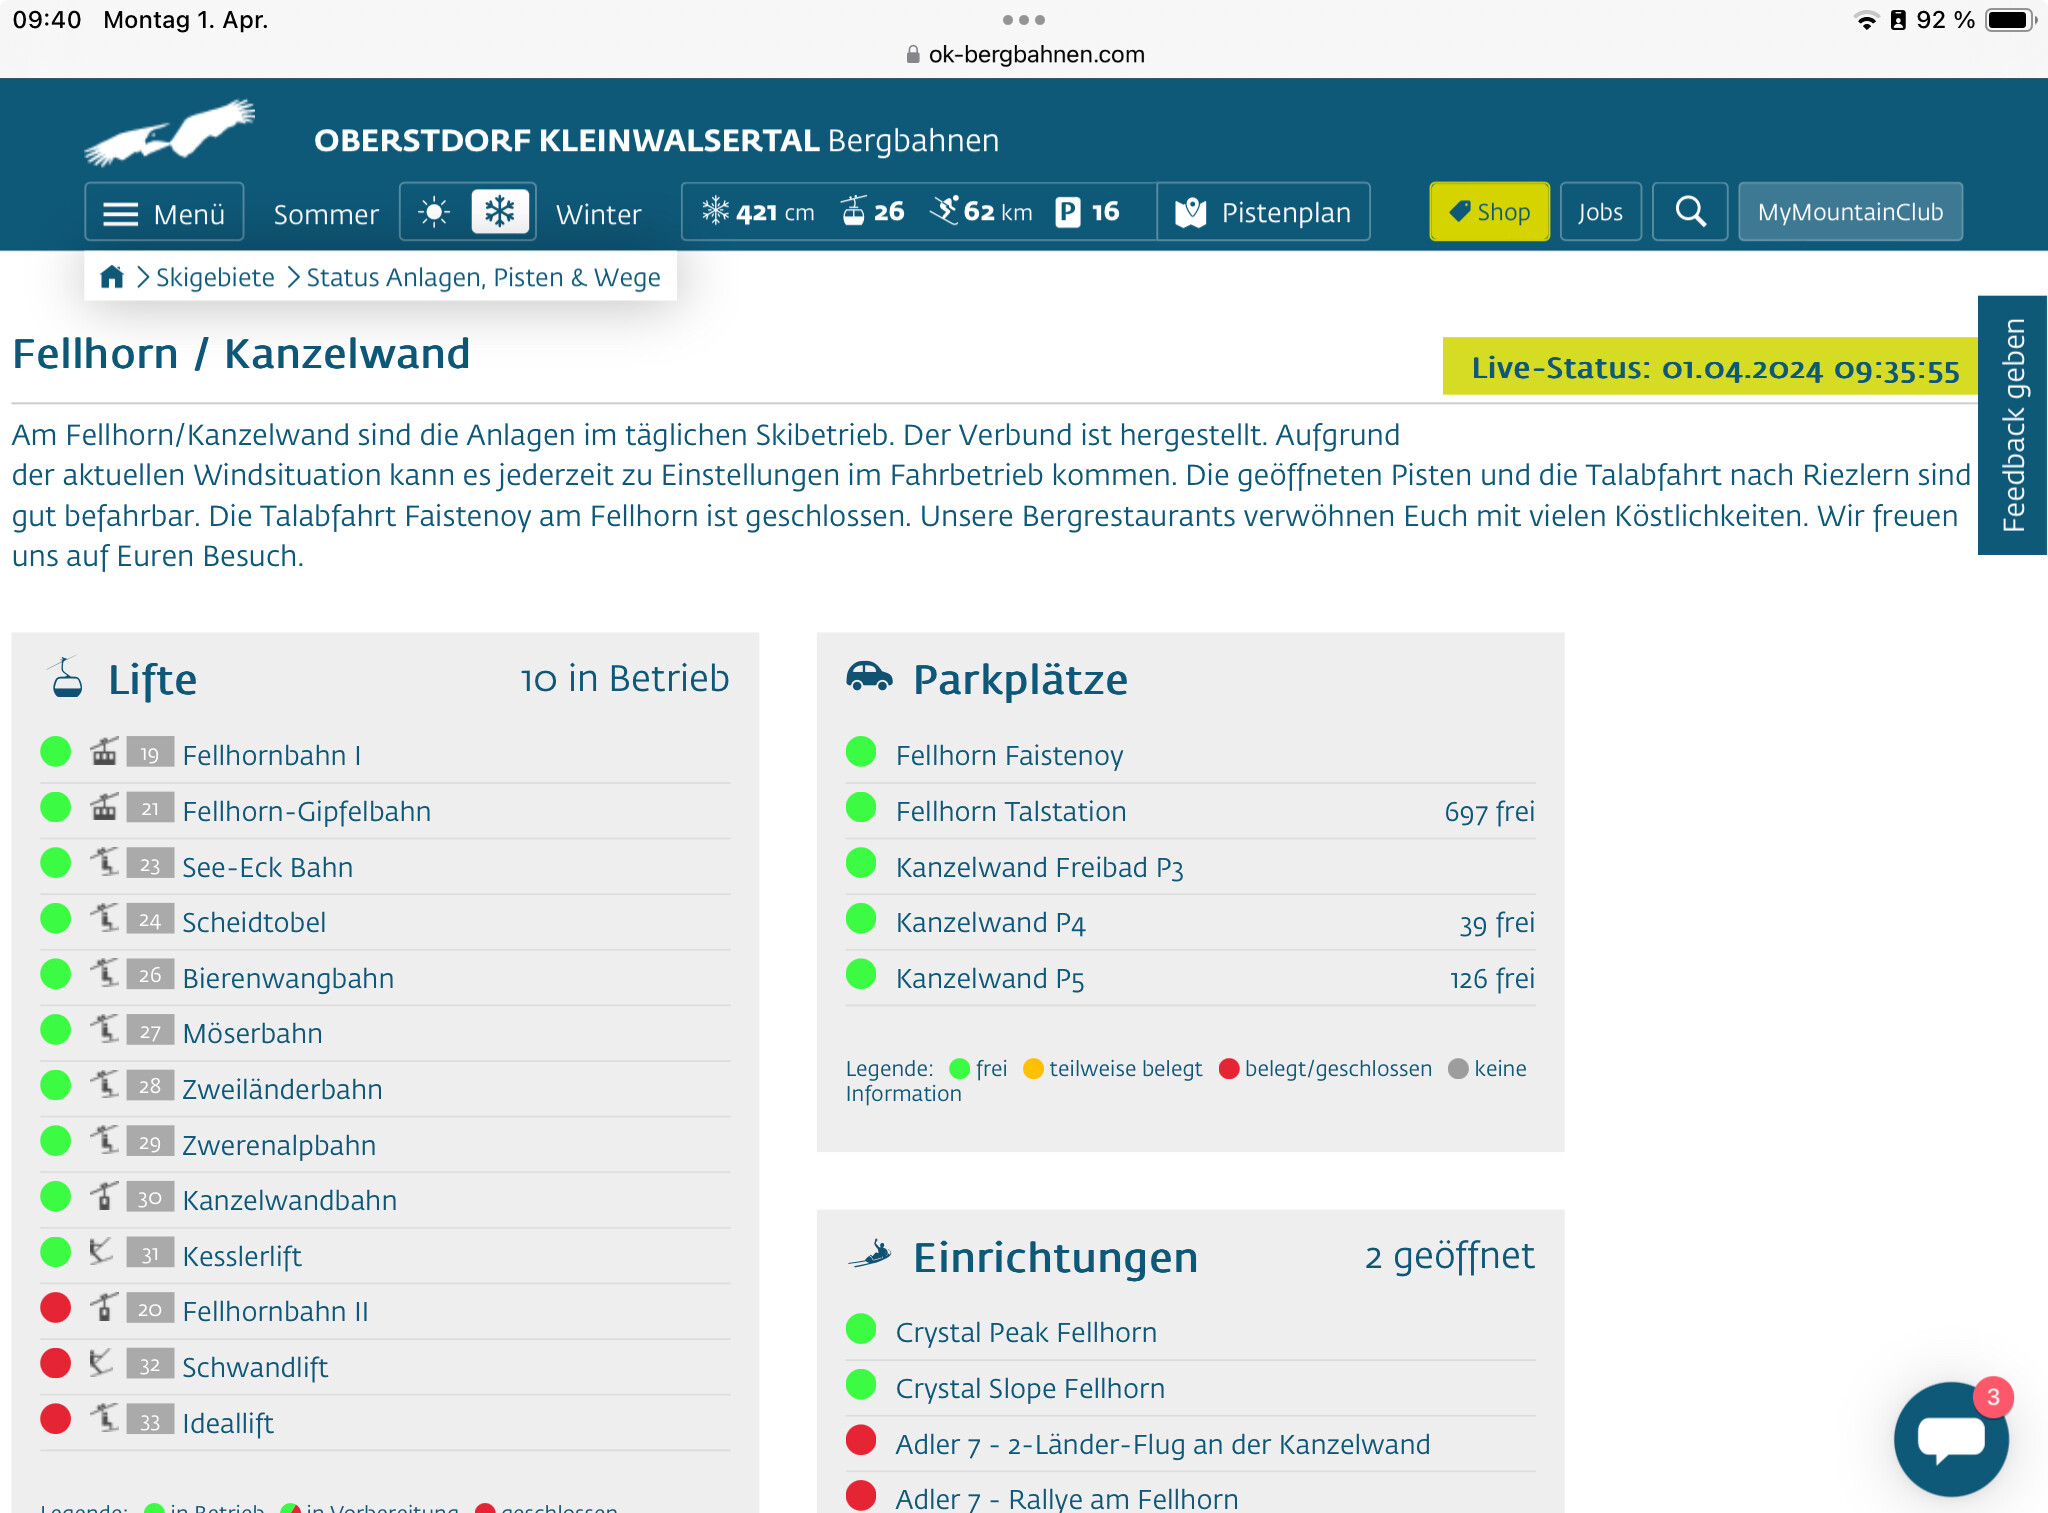2048x1513 pixels.
Task: Open the Menü hamburger menu
Action: tap(165, 213)
